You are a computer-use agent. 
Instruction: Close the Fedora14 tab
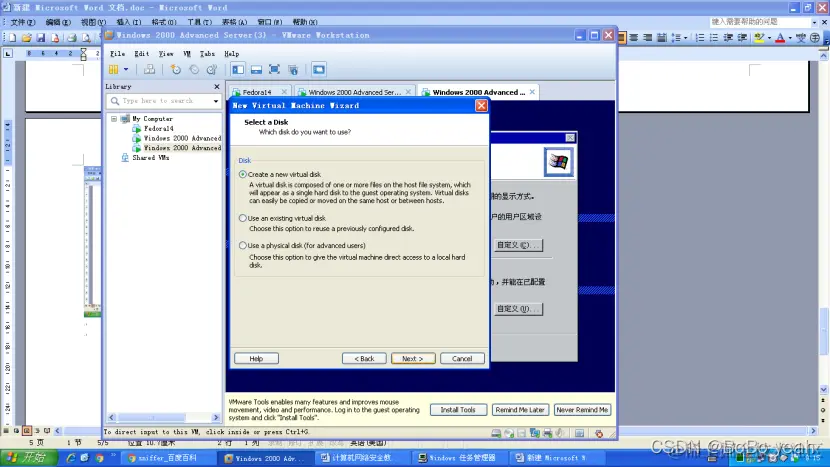click(284, 92)
